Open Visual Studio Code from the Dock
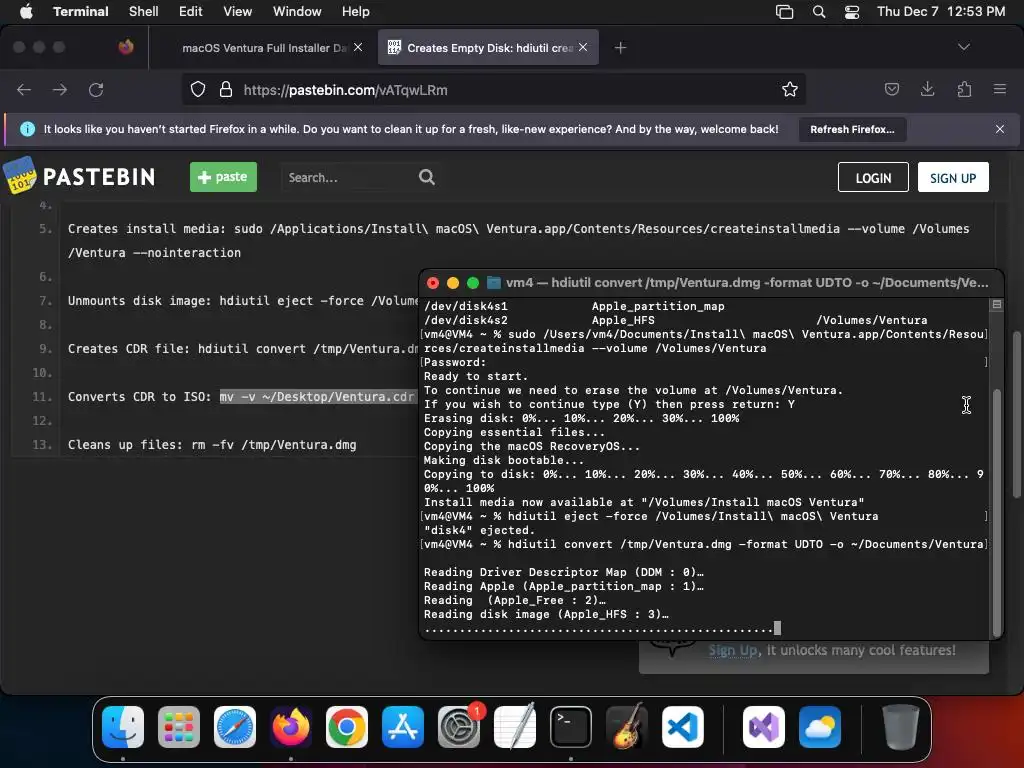 [x=682, y=726]
